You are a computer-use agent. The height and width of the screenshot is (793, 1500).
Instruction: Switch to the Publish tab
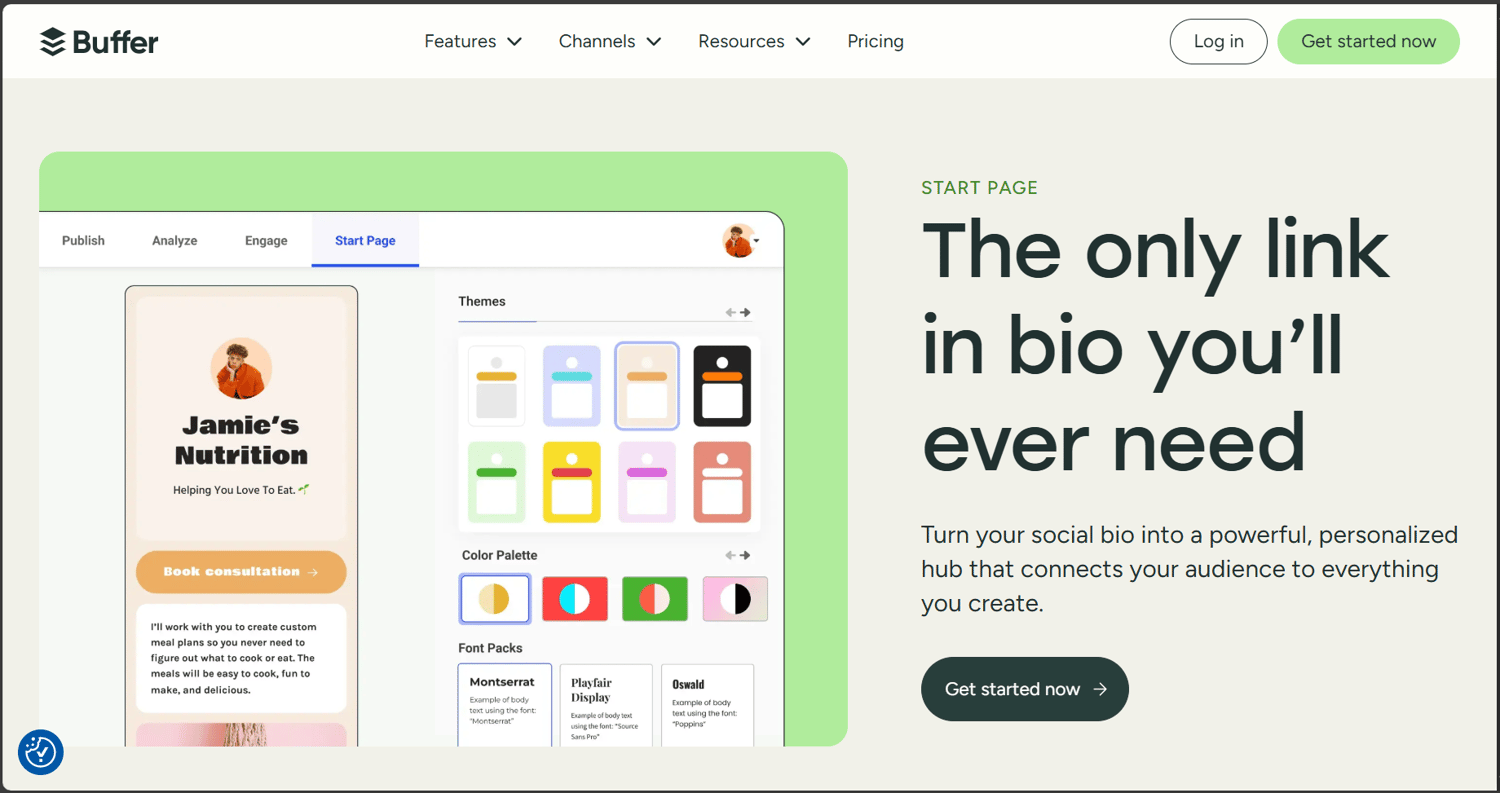pyautogui.click(x=83, y=240)
